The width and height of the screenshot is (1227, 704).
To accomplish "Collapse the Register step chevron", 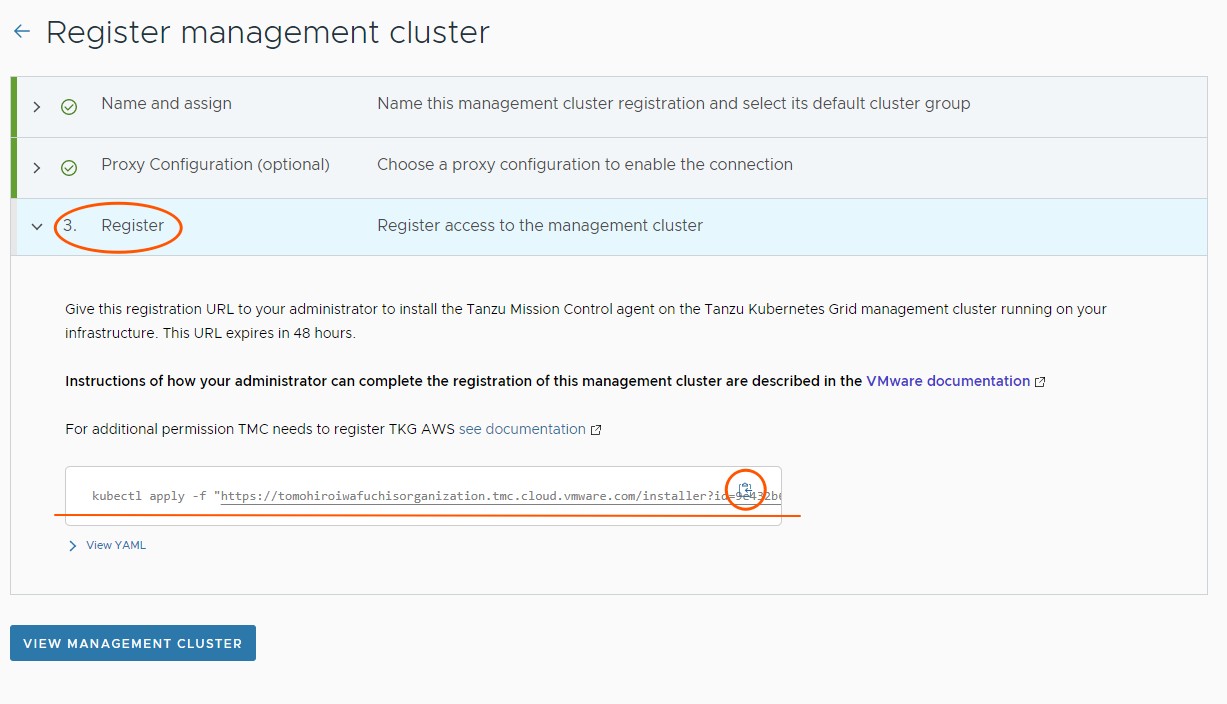I will pos(37,227).
